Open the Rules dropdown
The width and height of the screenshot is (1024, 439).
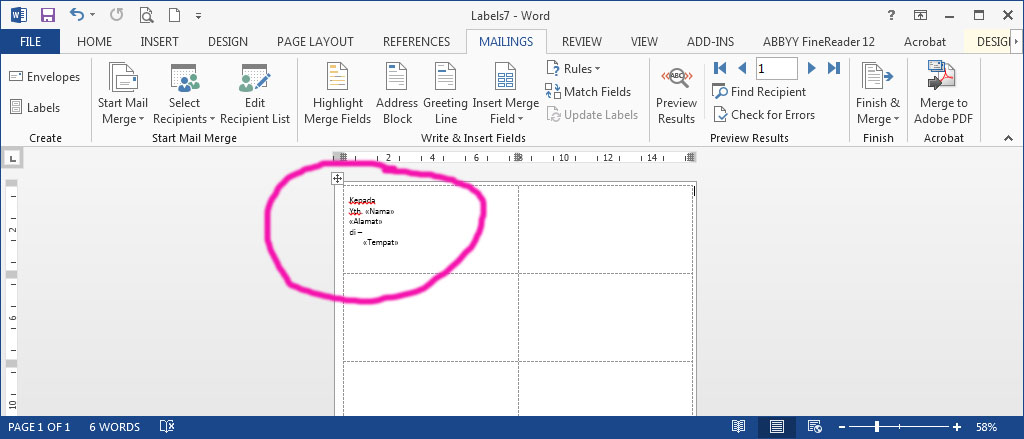tap(573, 69)
